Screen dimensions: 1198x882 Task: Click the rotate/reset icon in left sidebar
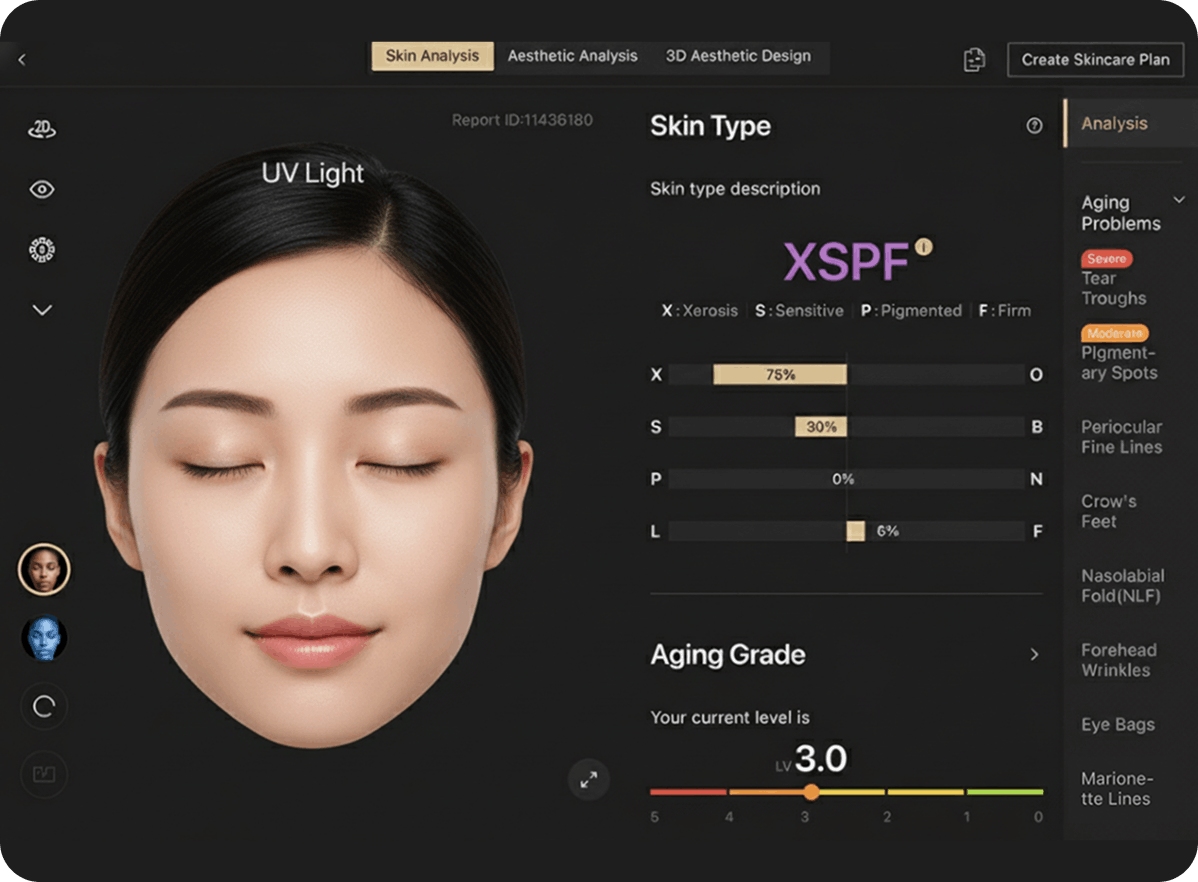(x=42, y=706)
